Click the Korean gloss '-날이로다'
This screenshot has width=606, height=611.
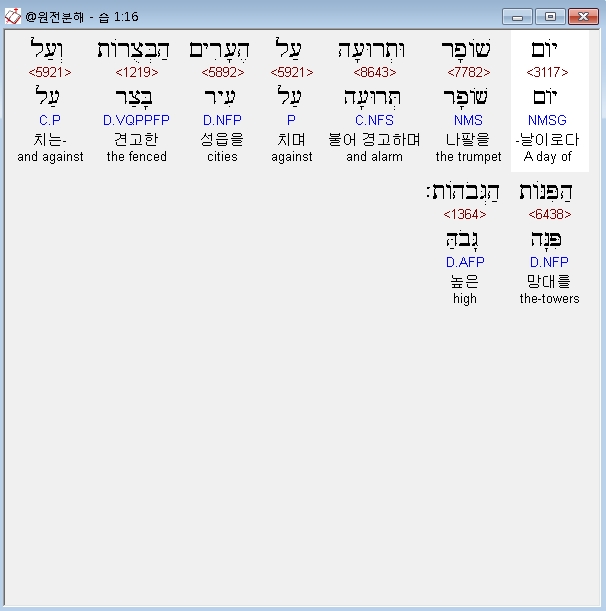(547, 140)
